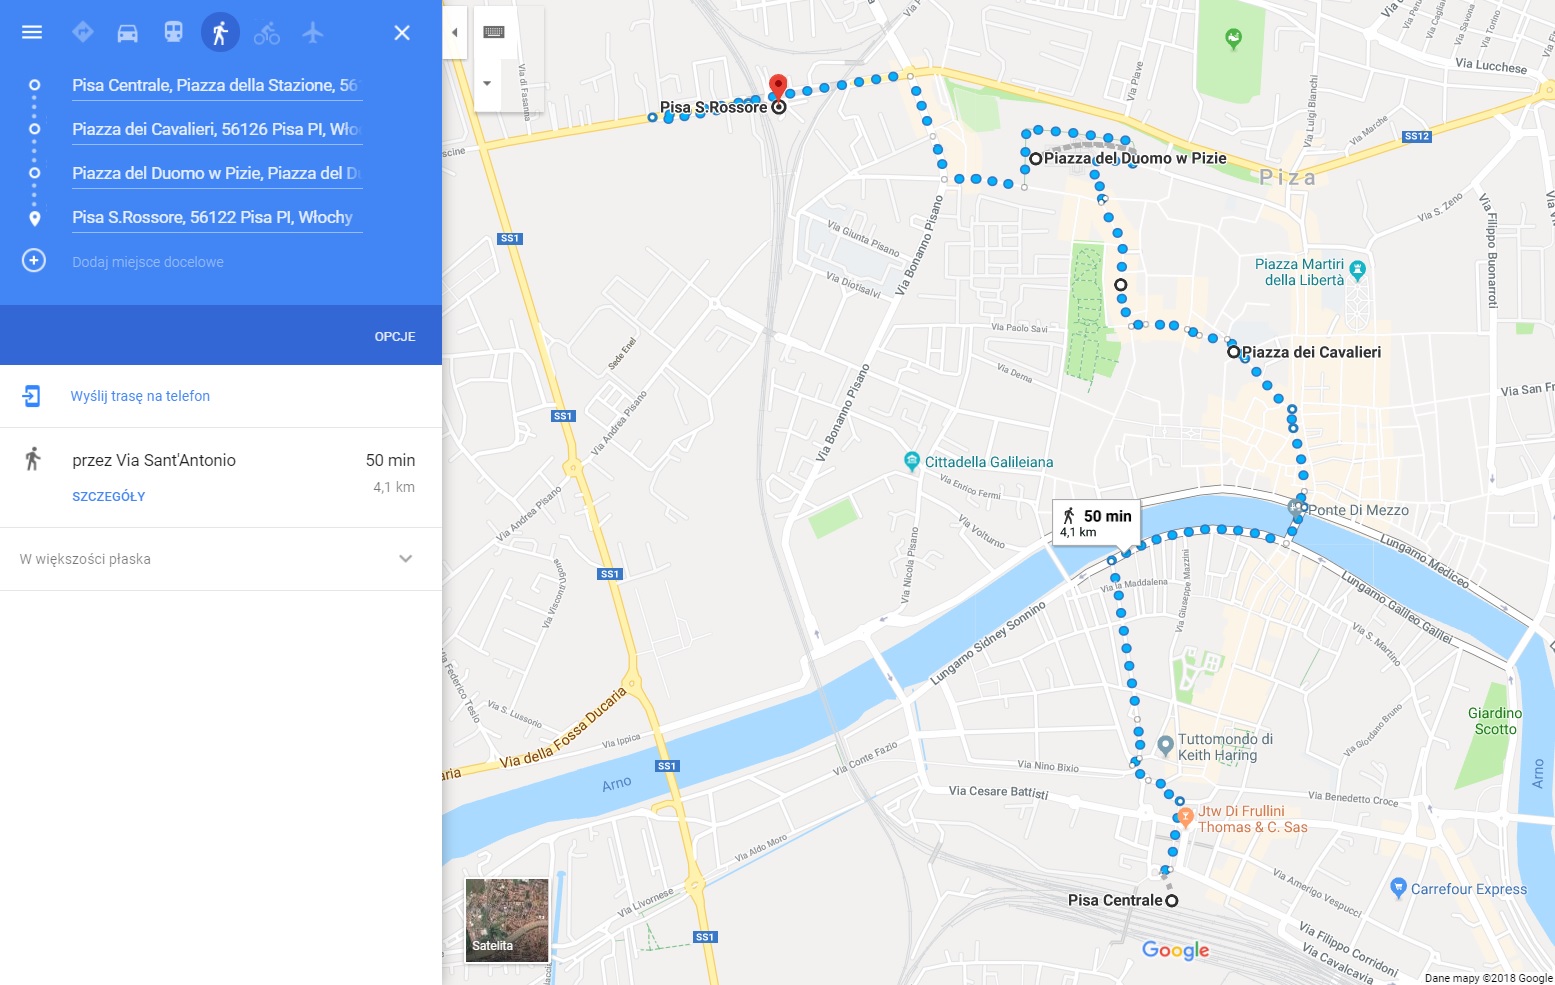Image resolution: width=1555 pixels, height=985 pixels.
Task: Click the send-to-phone icon
Action: click(x=32, y=396)
